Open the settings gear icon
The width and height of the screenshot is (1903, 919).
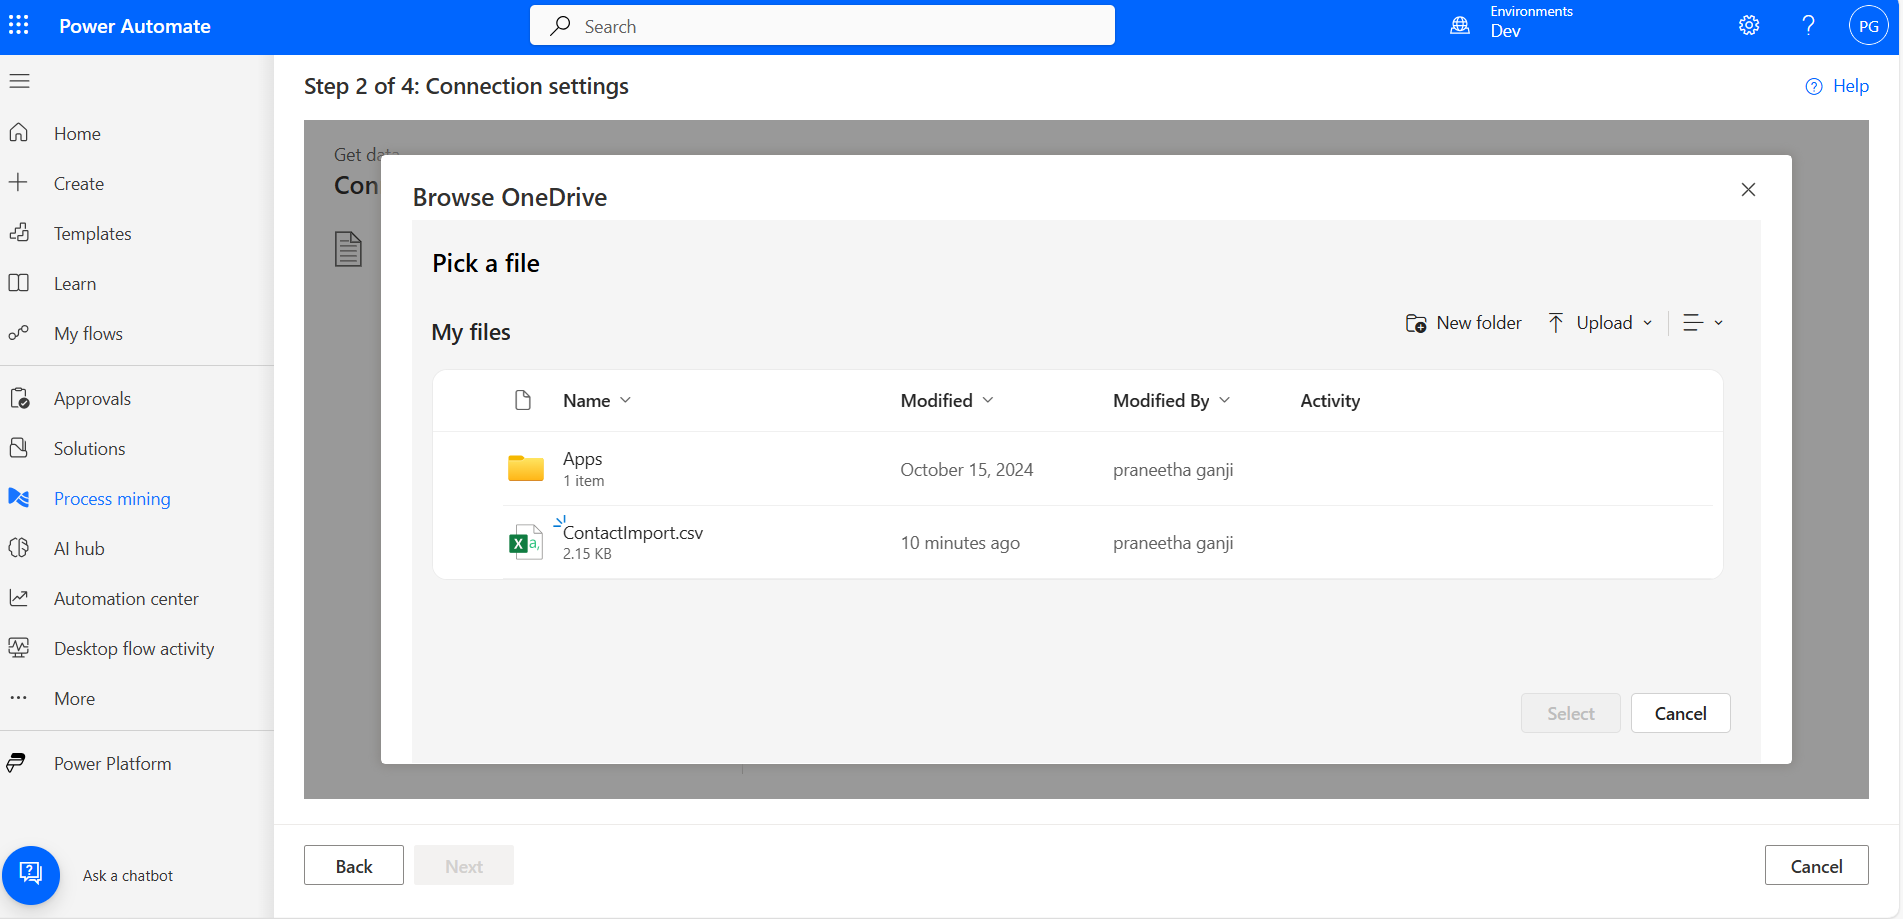click(x=1748, y=26)
